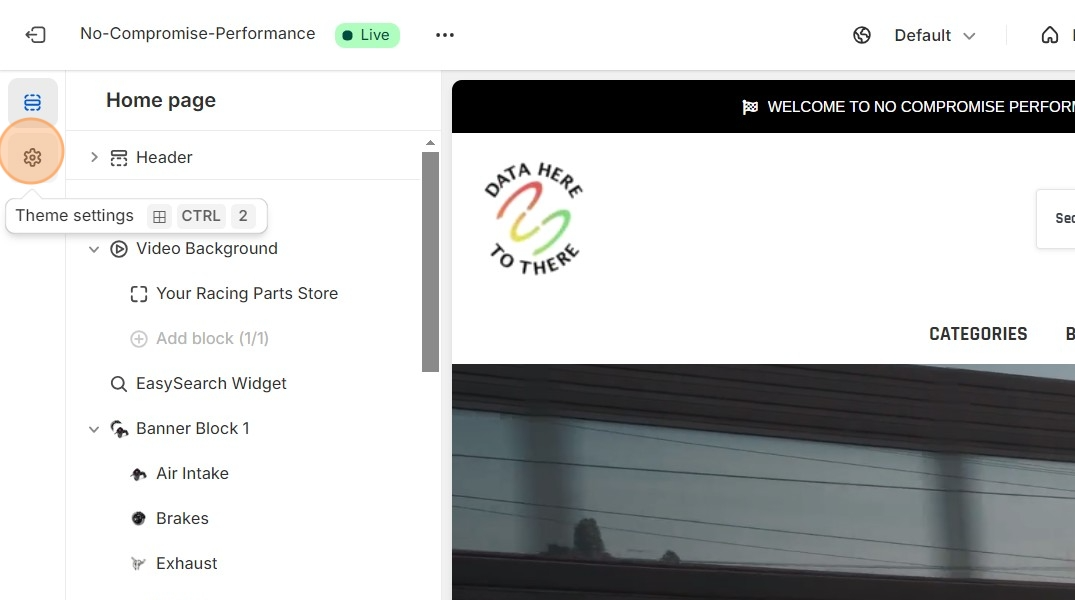Click the Exhaust block icon
Image resolution: width=1075 pixels, height=600 pixels.
[x=138, y=564]
